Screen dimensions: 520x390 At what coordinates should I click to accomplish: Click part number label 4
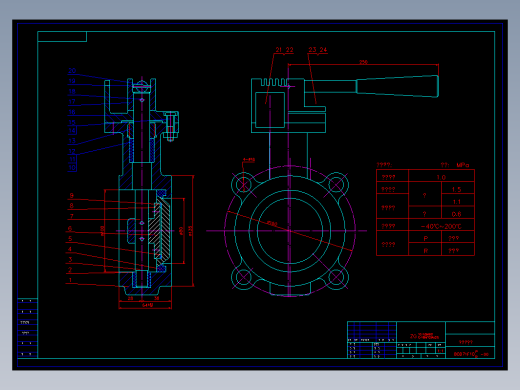[70, 249]
